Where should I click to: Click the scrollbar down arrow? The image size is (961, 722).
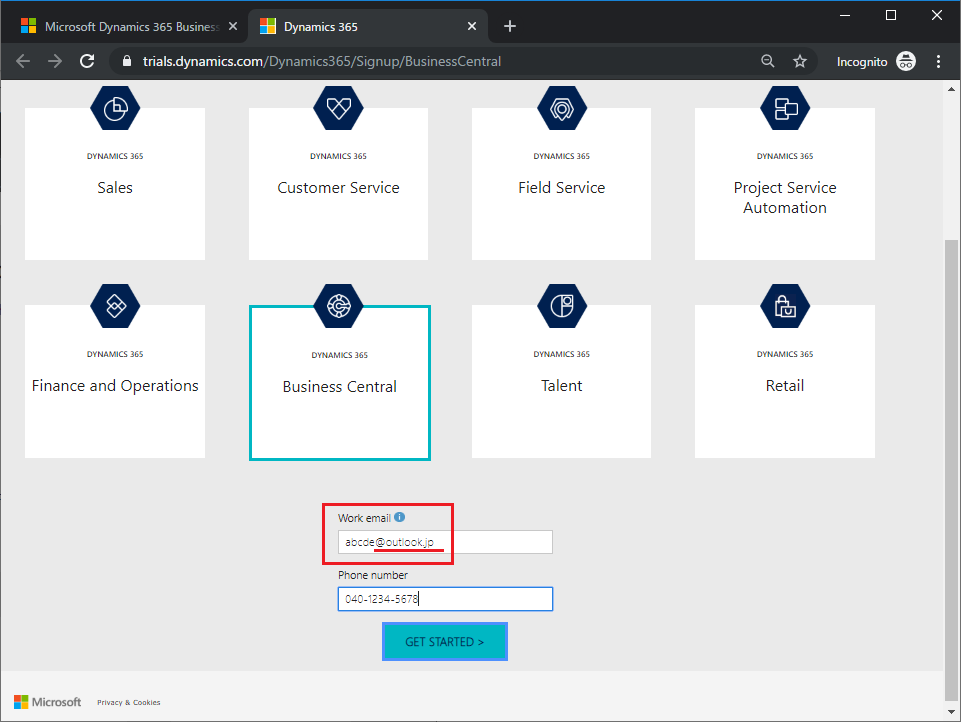pyautogui.click(x=951, y=712)
